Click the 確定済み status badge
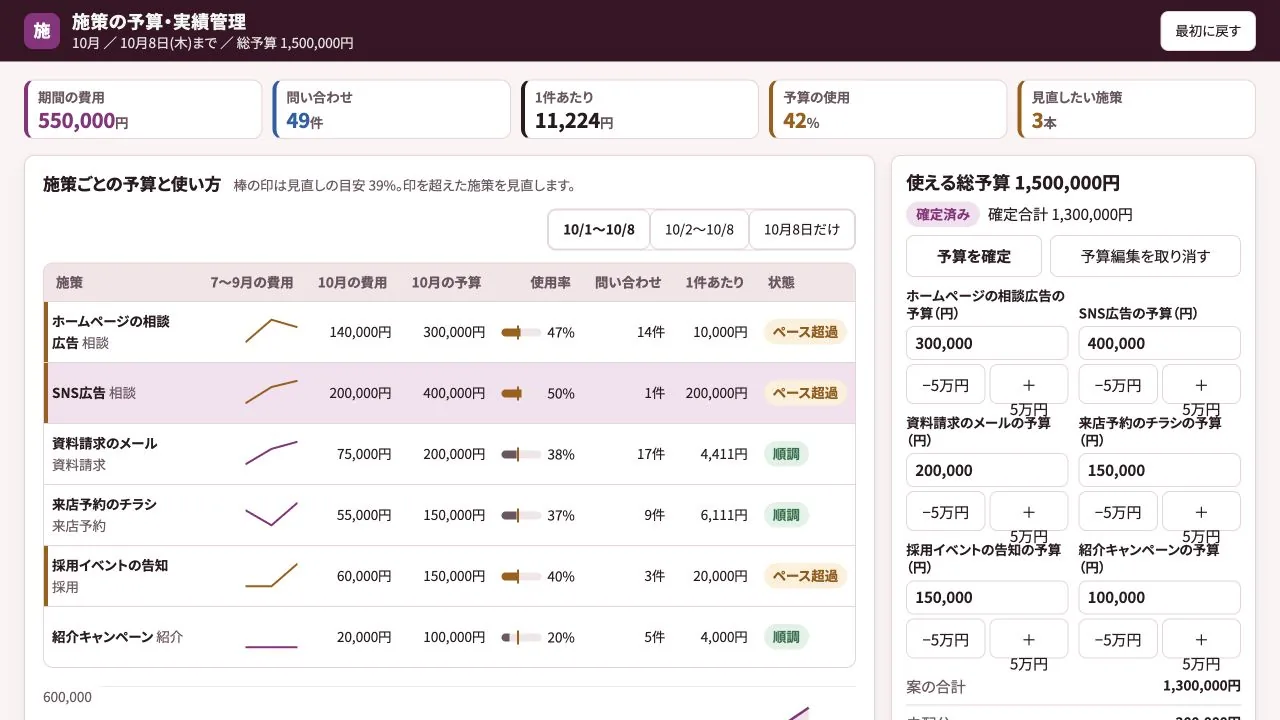 (x=943, y=214)
